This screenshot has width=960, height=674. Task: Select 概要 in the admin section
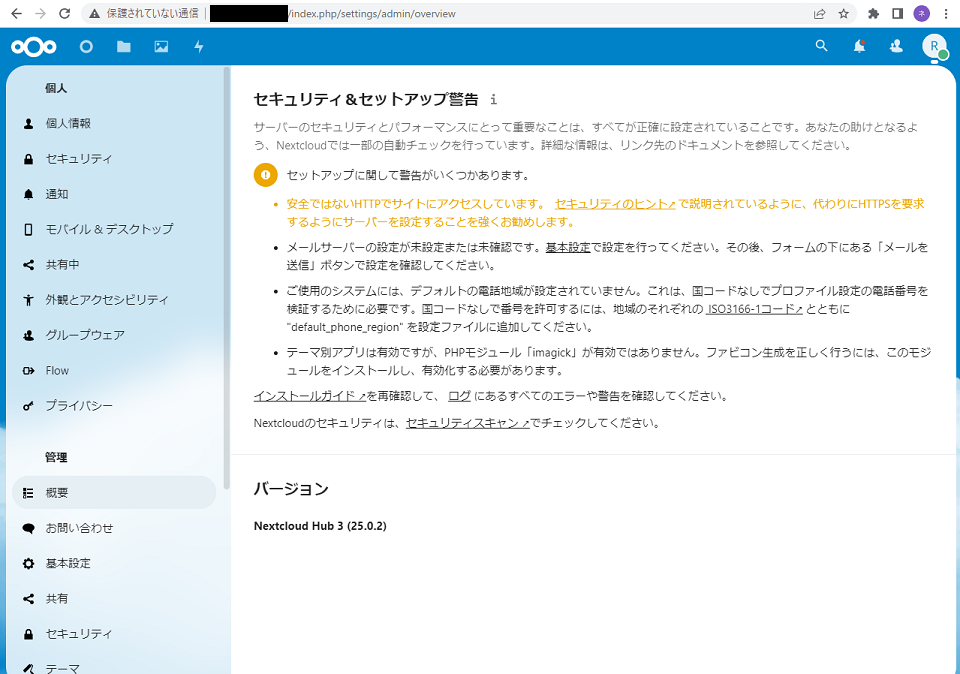click(114, 493)
